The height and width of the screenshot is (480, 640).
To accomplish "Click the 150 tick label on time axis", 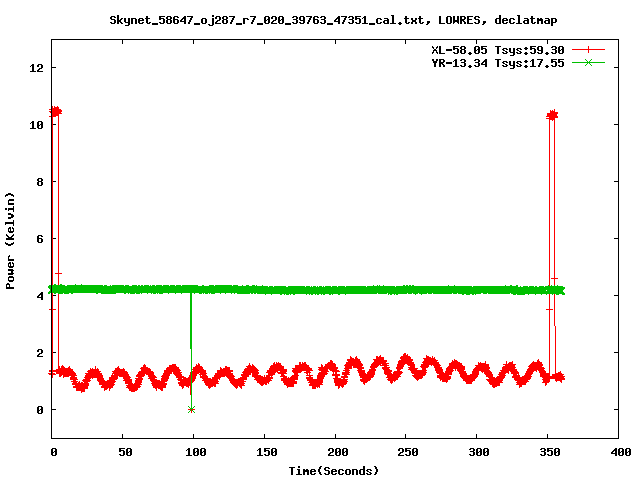I will pos(265,453).
